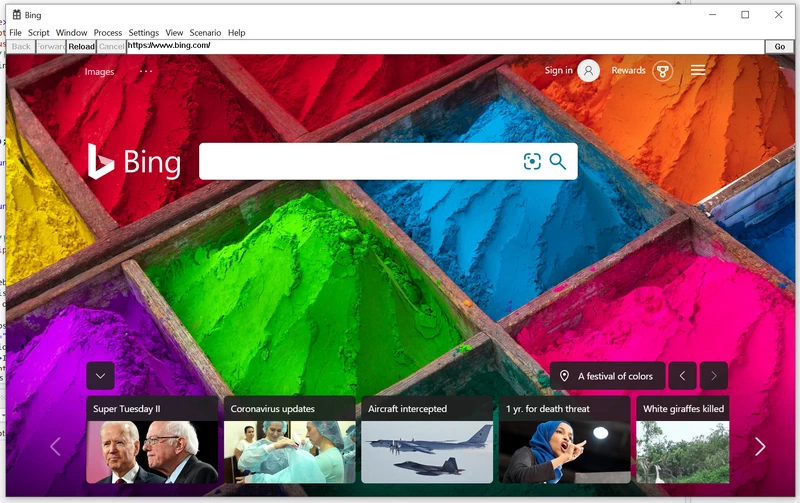Open the Scenario menu
800x503 pixels.
click(x=205, y=33)
